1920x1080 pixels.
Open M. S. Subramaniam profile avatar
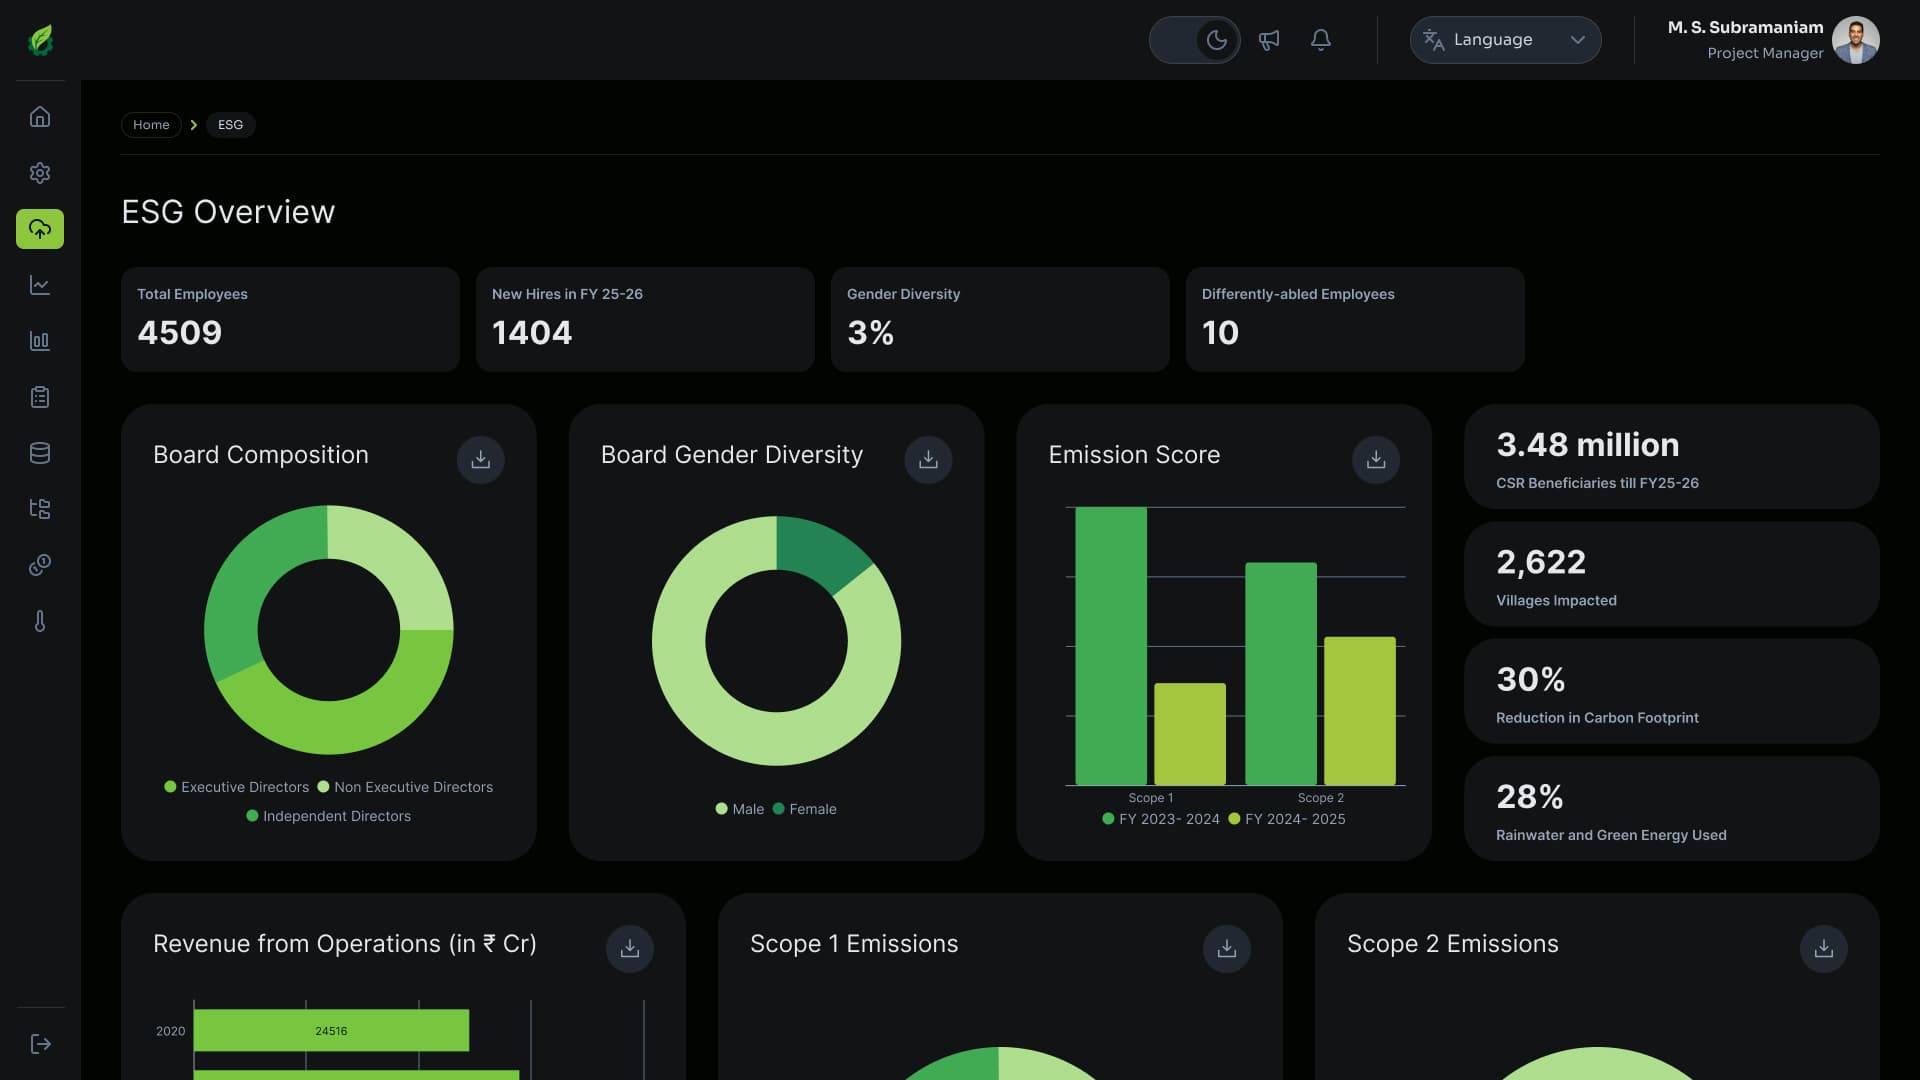click(1856, 40)
